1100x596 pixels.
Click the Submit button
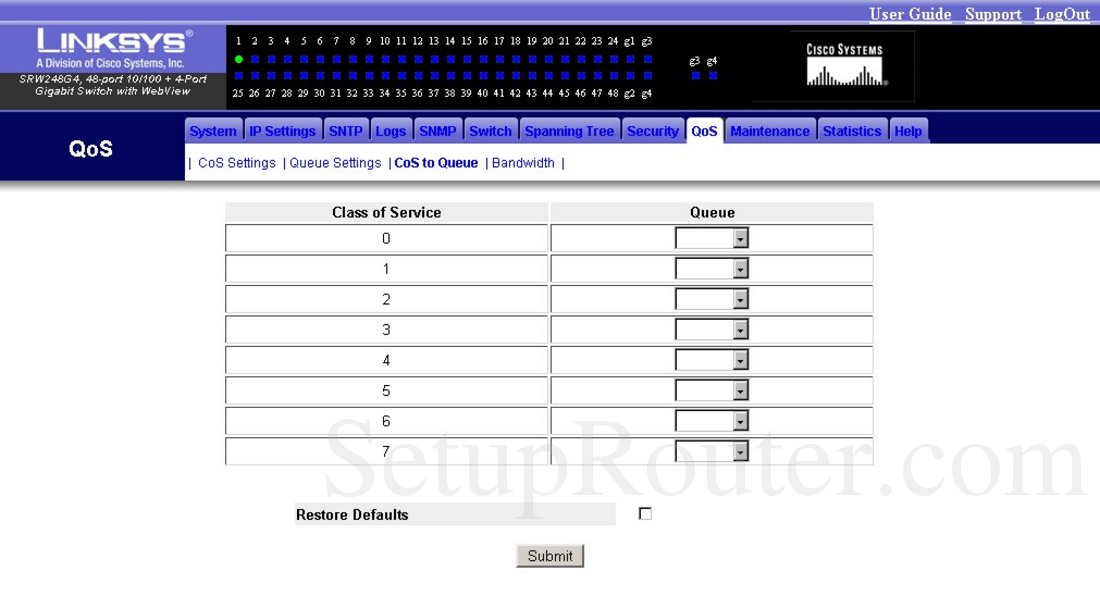549,555
